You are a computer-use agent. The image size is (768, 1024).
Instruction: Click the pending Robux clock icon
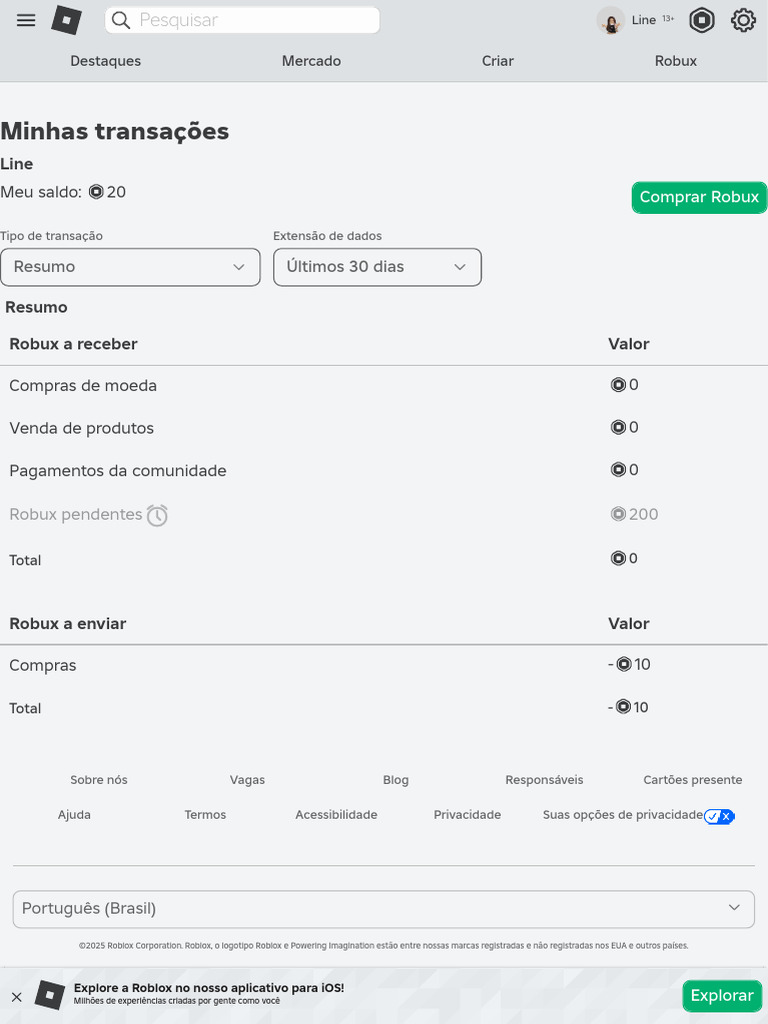coord(157,515)
